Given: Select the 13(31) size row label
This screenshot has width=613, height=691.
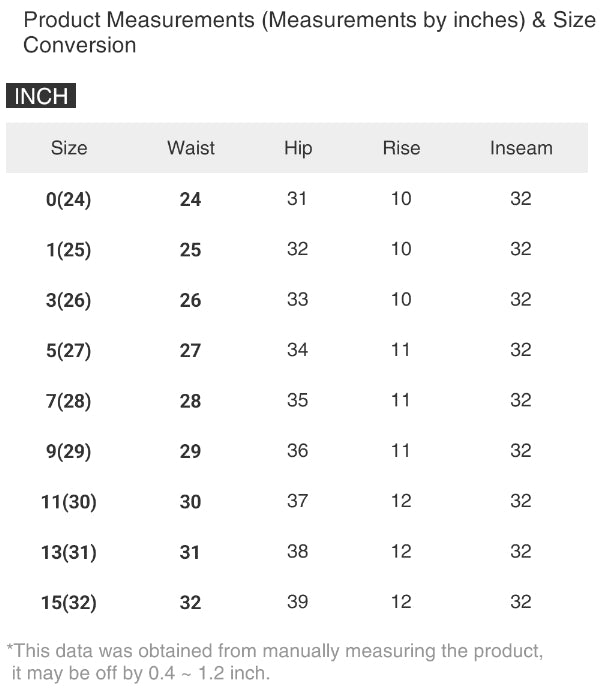Looking at the screenshot, I should (x=69, y=552).
